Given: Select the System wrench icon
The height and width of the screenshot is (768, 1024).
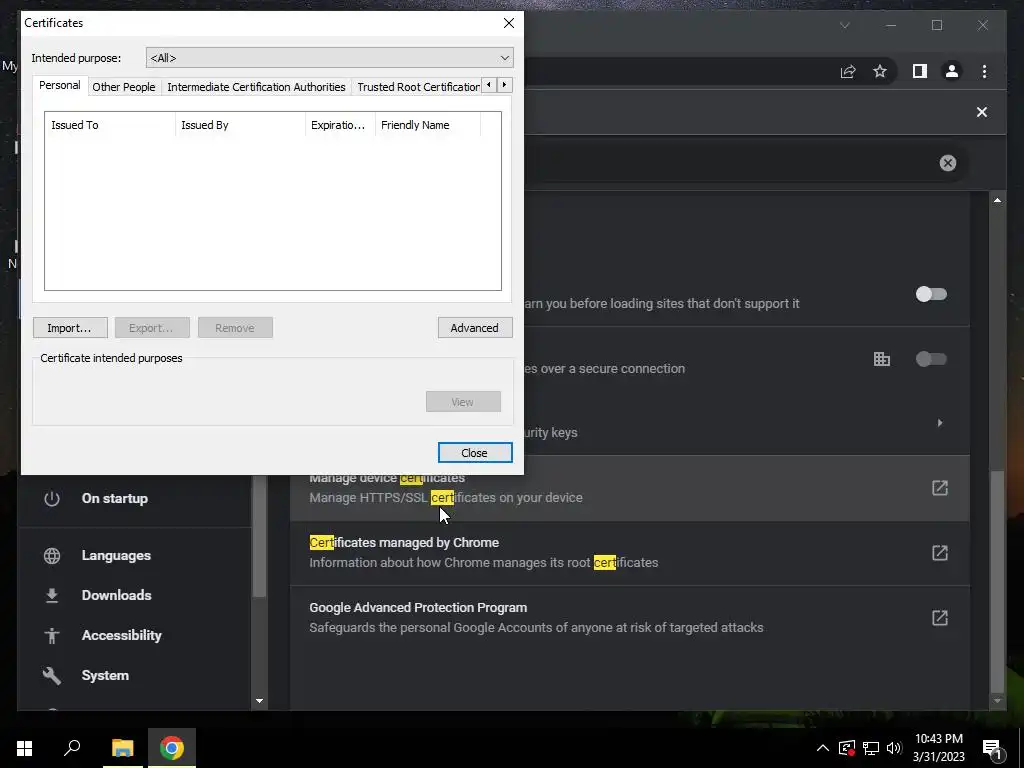Looking at the screenshot, I should pos(52,675).
